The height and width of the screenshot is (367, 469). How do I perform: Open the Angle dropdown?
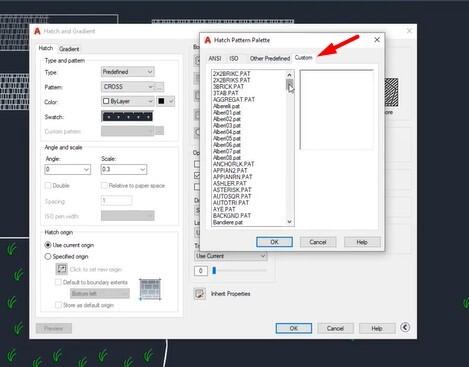pyautogui.click(x=68, y=169)
